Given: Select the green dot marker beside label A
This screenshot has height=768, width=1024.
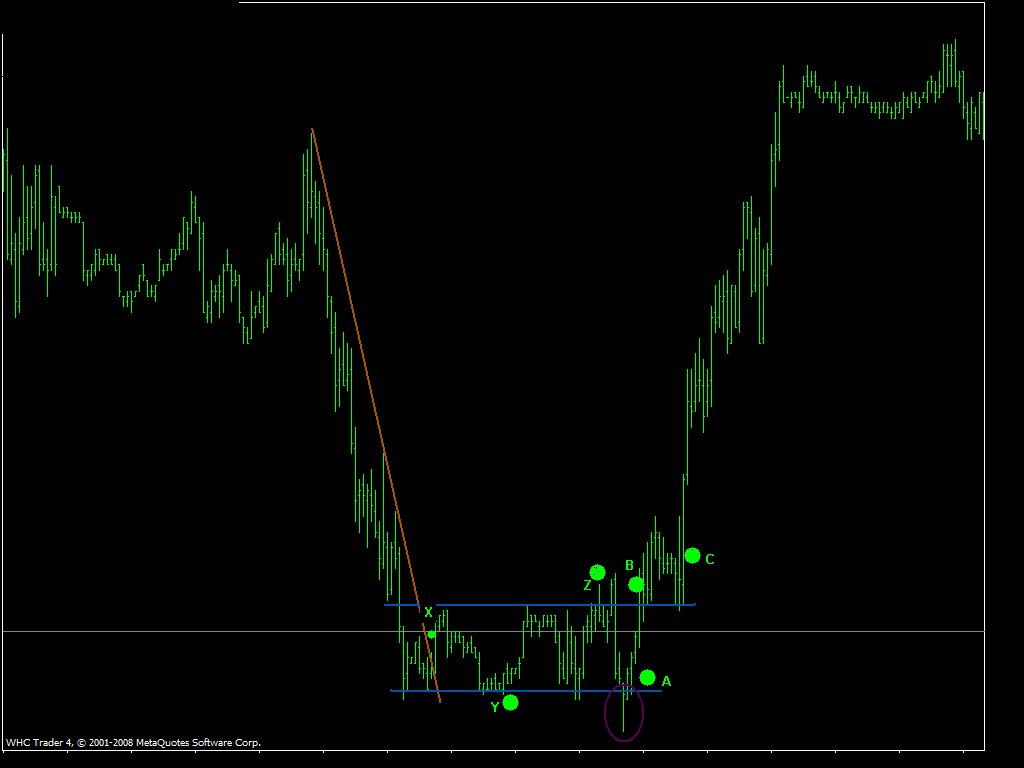Looking at the screenshot, I should coord(647,678).
